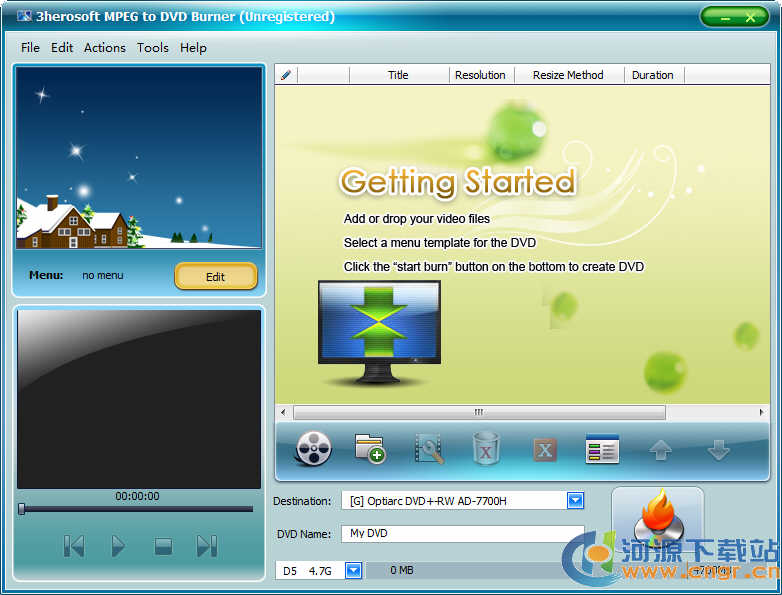This screenshot has height=595, width=782.
Task: Click the DVD Name text field
Action: click(x=462, y=534)
